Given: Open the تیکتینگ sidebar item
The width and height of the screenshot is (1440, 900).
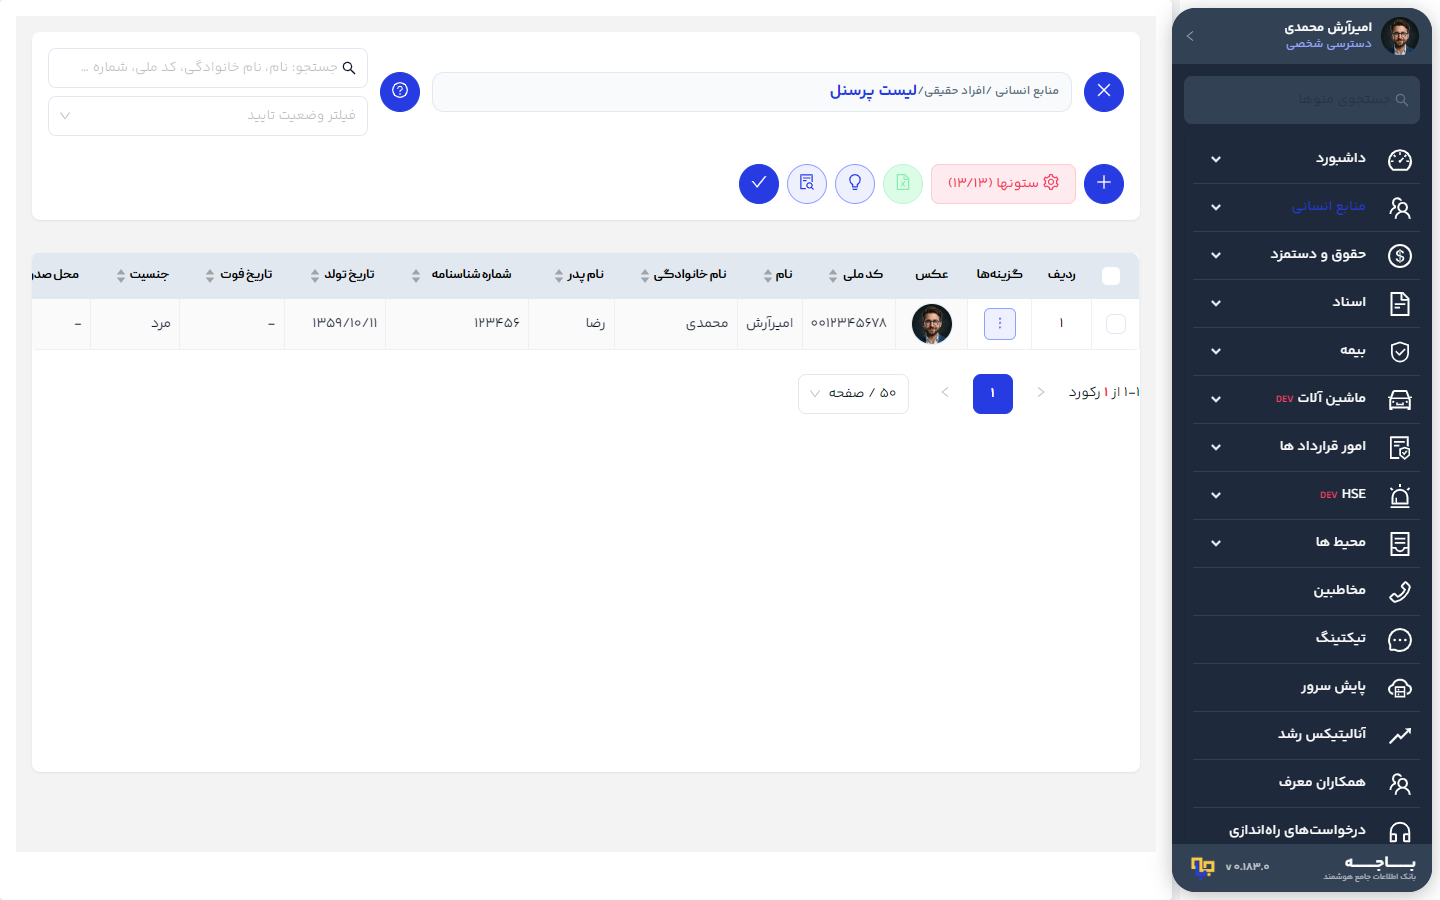Looking at the screenshot, I should coord(1306,639).
